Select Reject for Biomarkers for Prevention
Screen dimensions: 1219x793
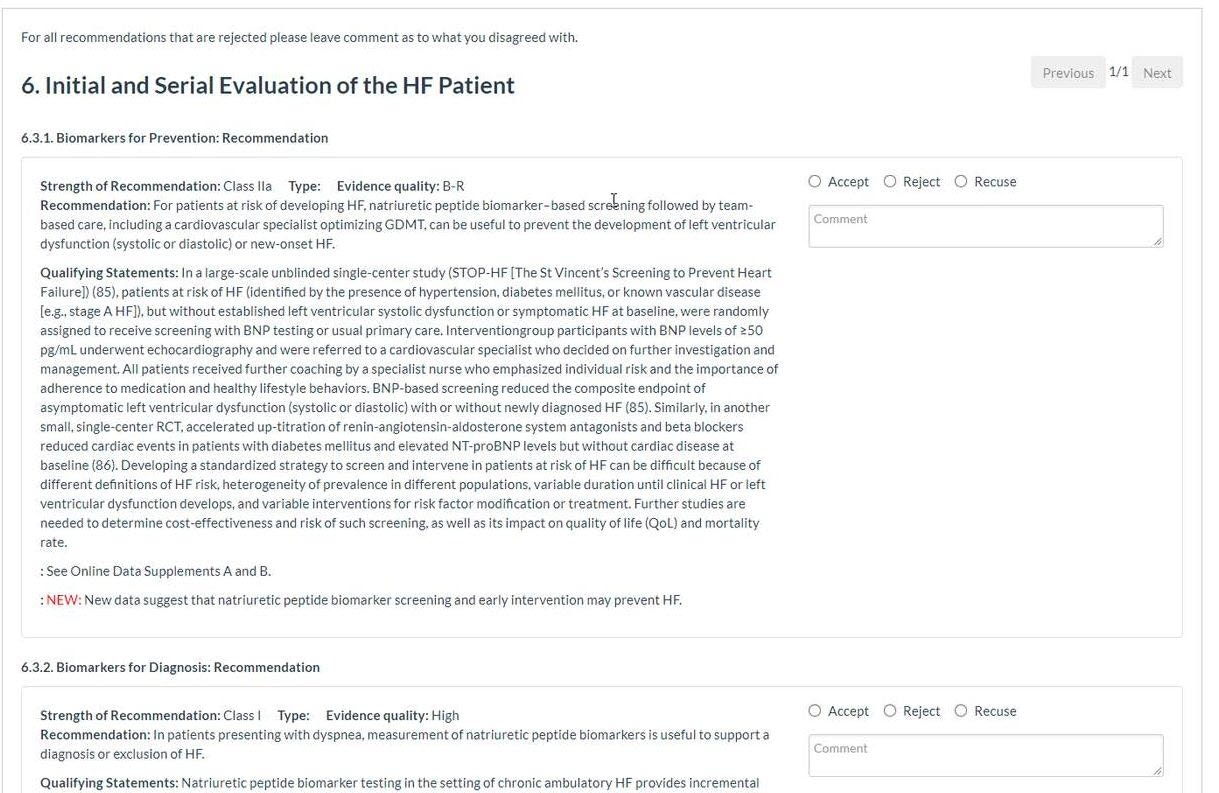(x=890, y=182)
